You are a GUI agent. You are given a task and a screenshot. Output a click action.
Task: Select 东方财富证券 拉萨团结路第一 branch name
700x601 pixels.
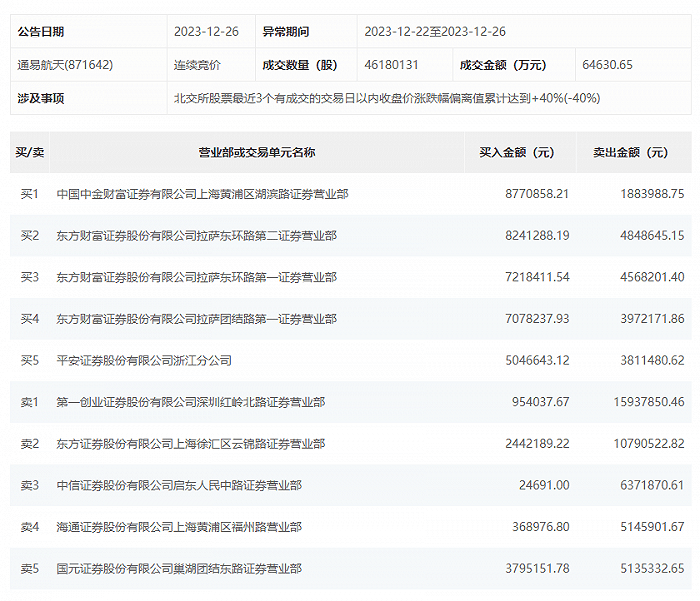(196, 319)
